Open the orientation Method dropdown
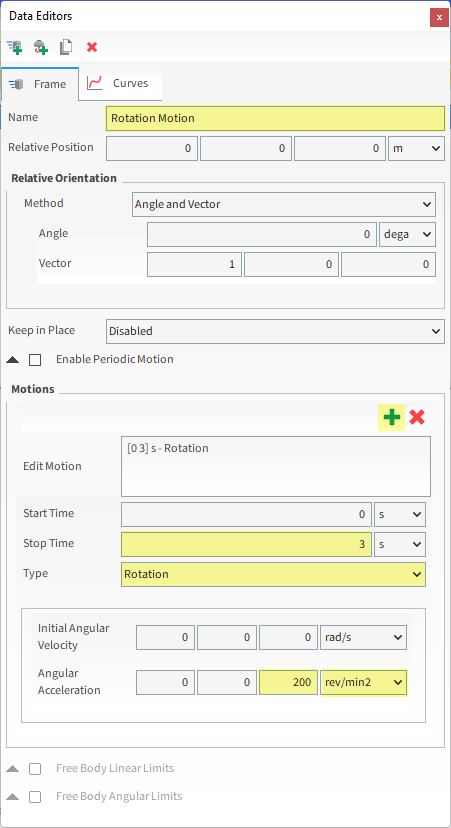 (284, 204)
